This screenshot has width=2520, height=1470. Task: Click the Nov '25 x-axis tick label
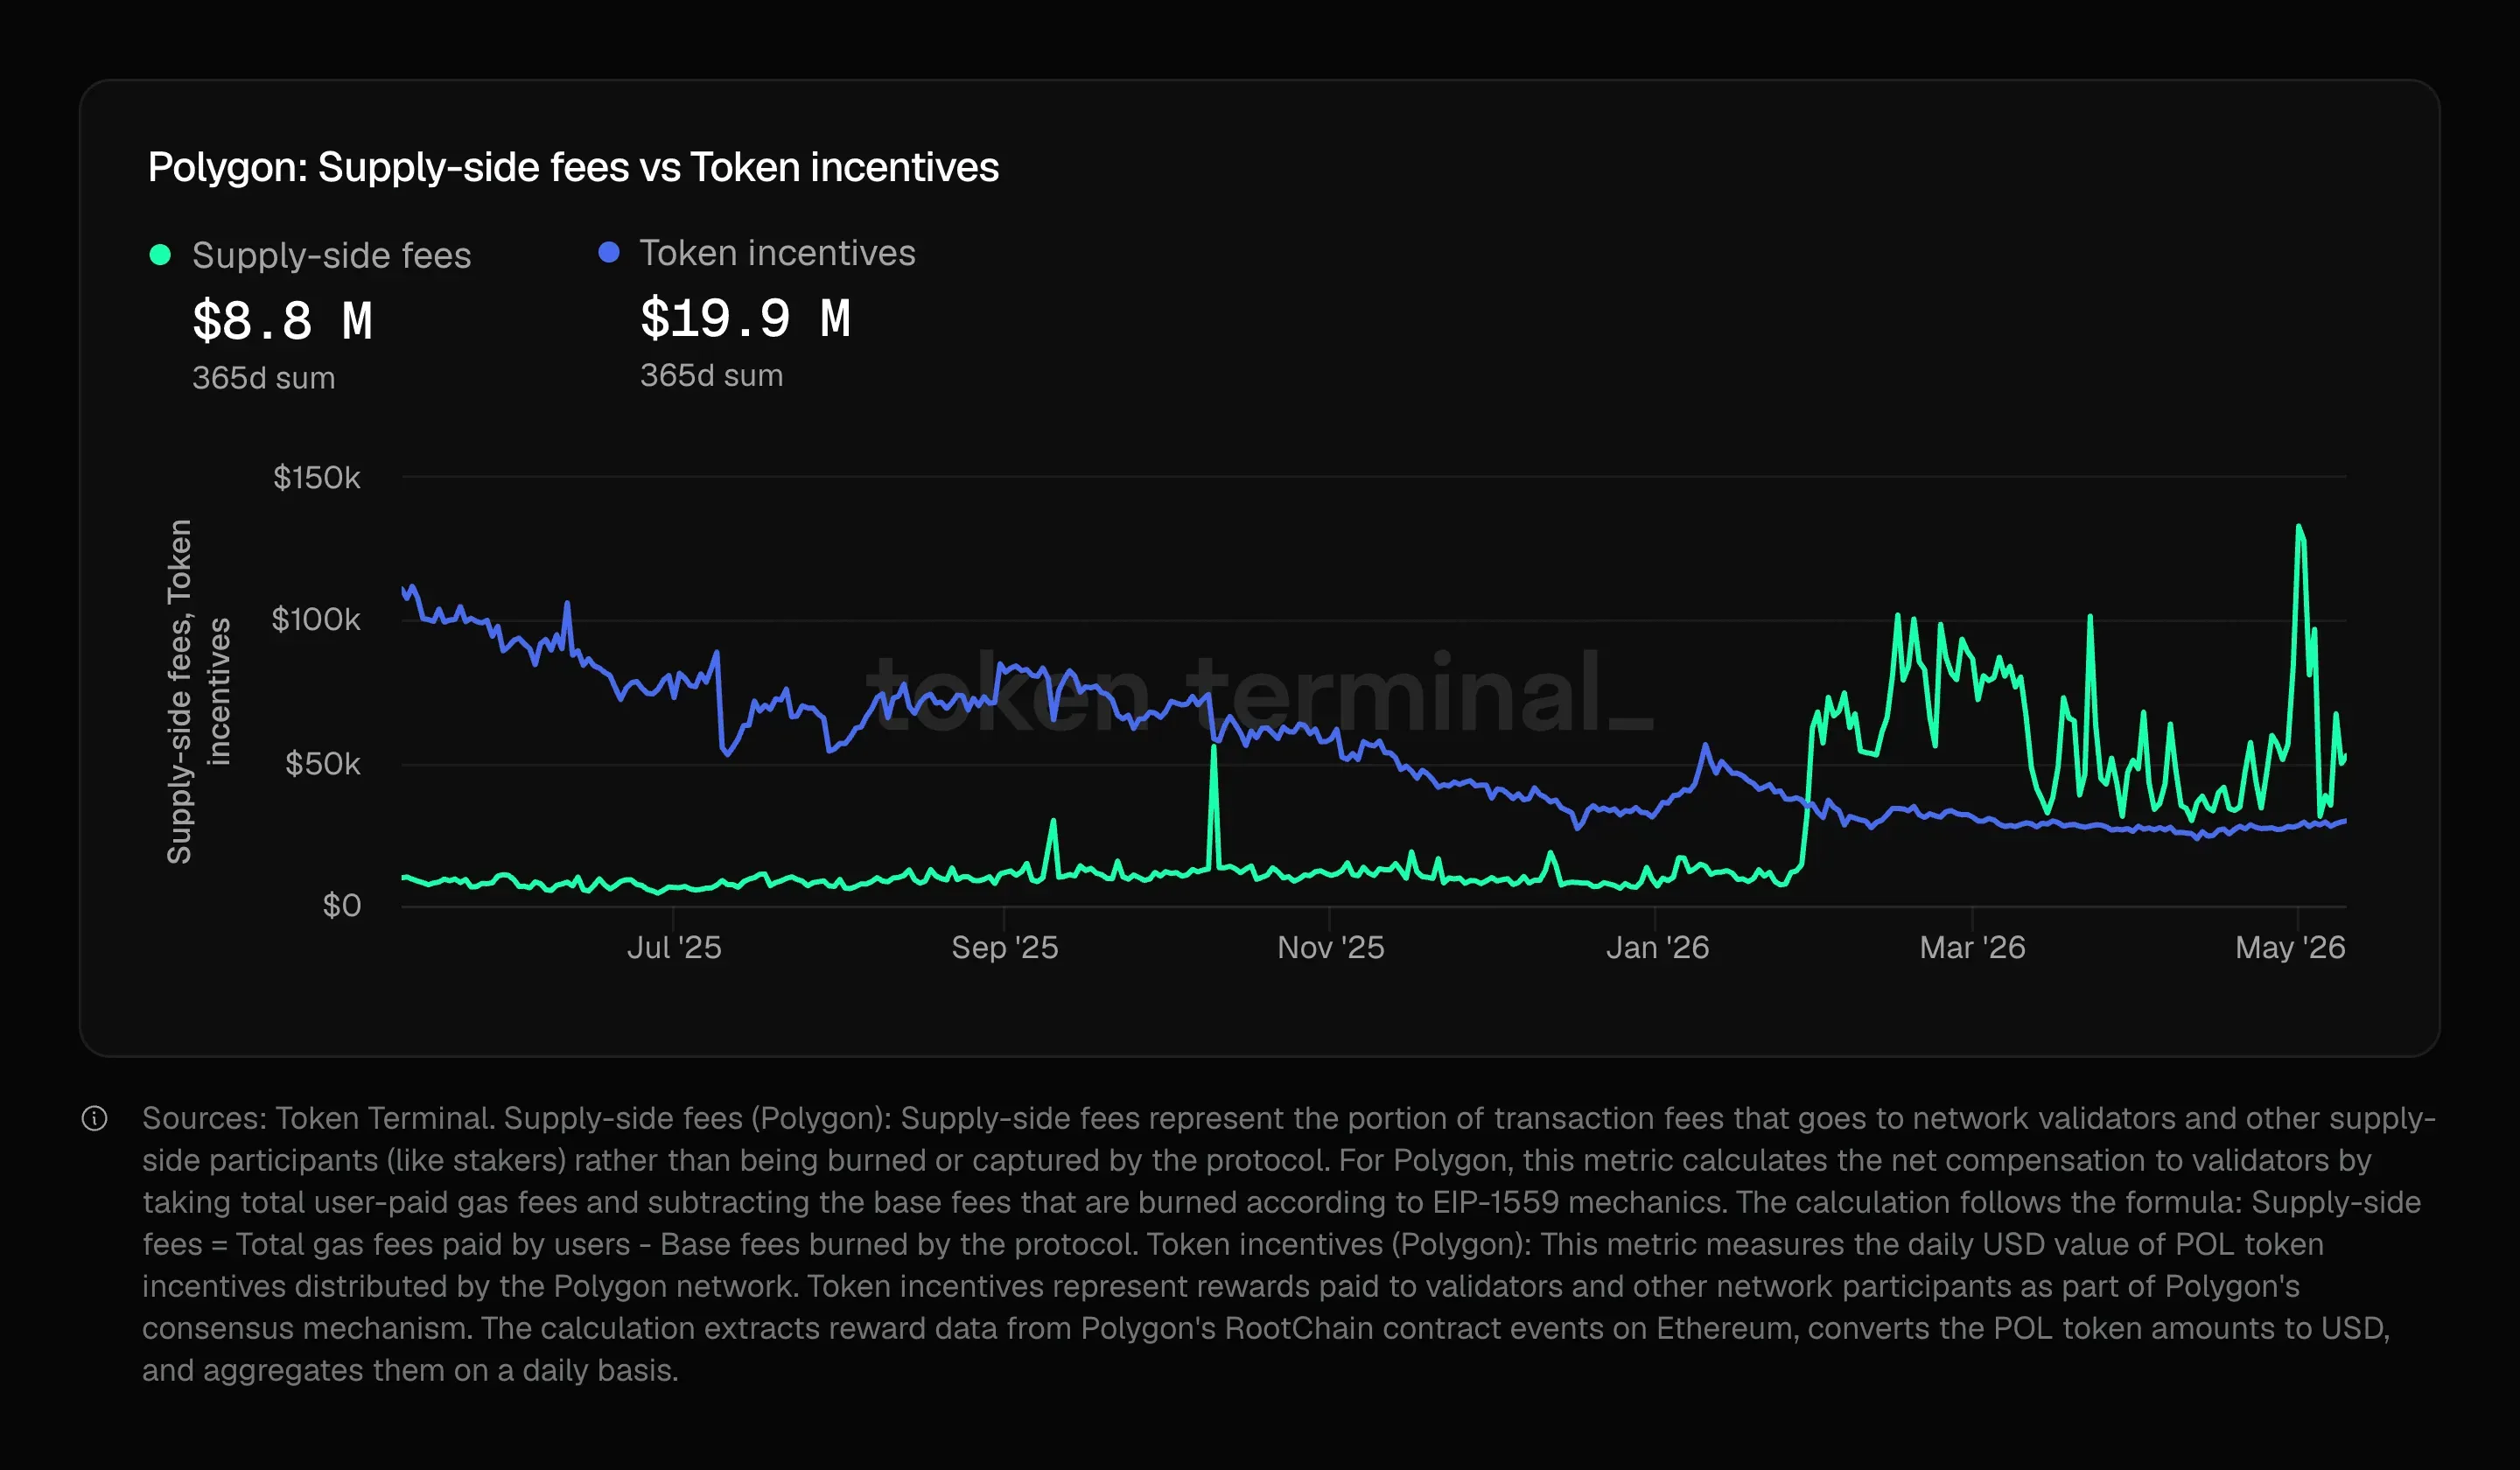(x=1330, y=947)
